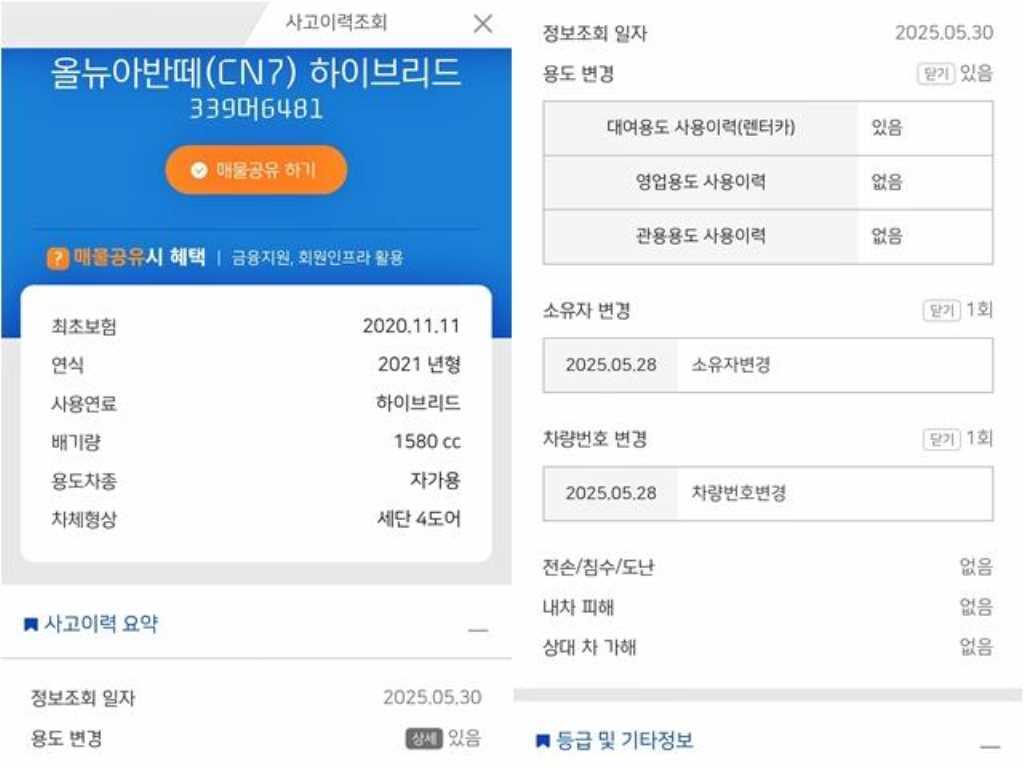Image resolution: width=1024 pixels, height=768 pixels.
Task: Click the bookmark icon beside 사고이력 요약
Action: pos(31,625)
